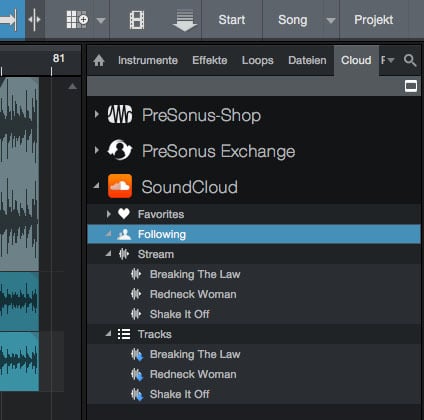Select the lower teal audio clip
Screen dimensions: 424x420
(19, 361)
